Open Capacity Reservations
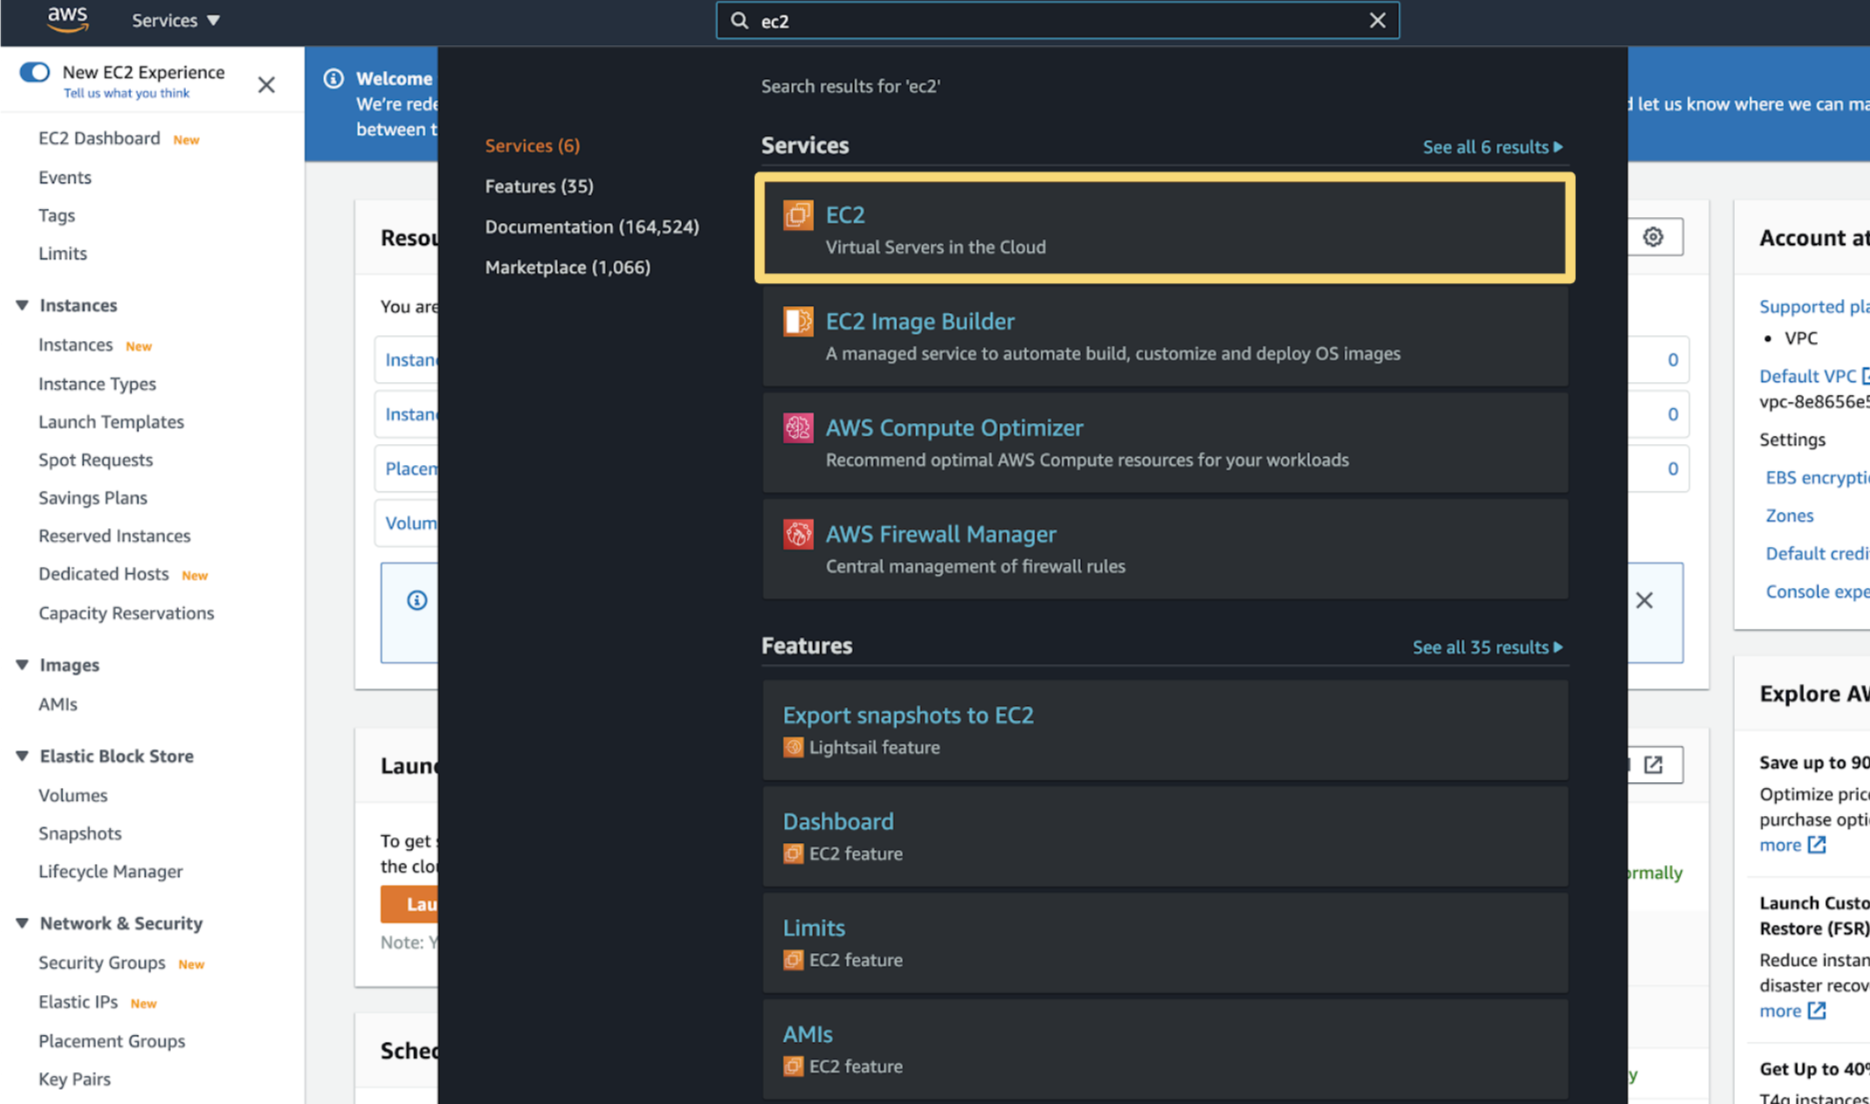The height and width of the screenshot is (1104, 1870). click(x=126, y=612)
